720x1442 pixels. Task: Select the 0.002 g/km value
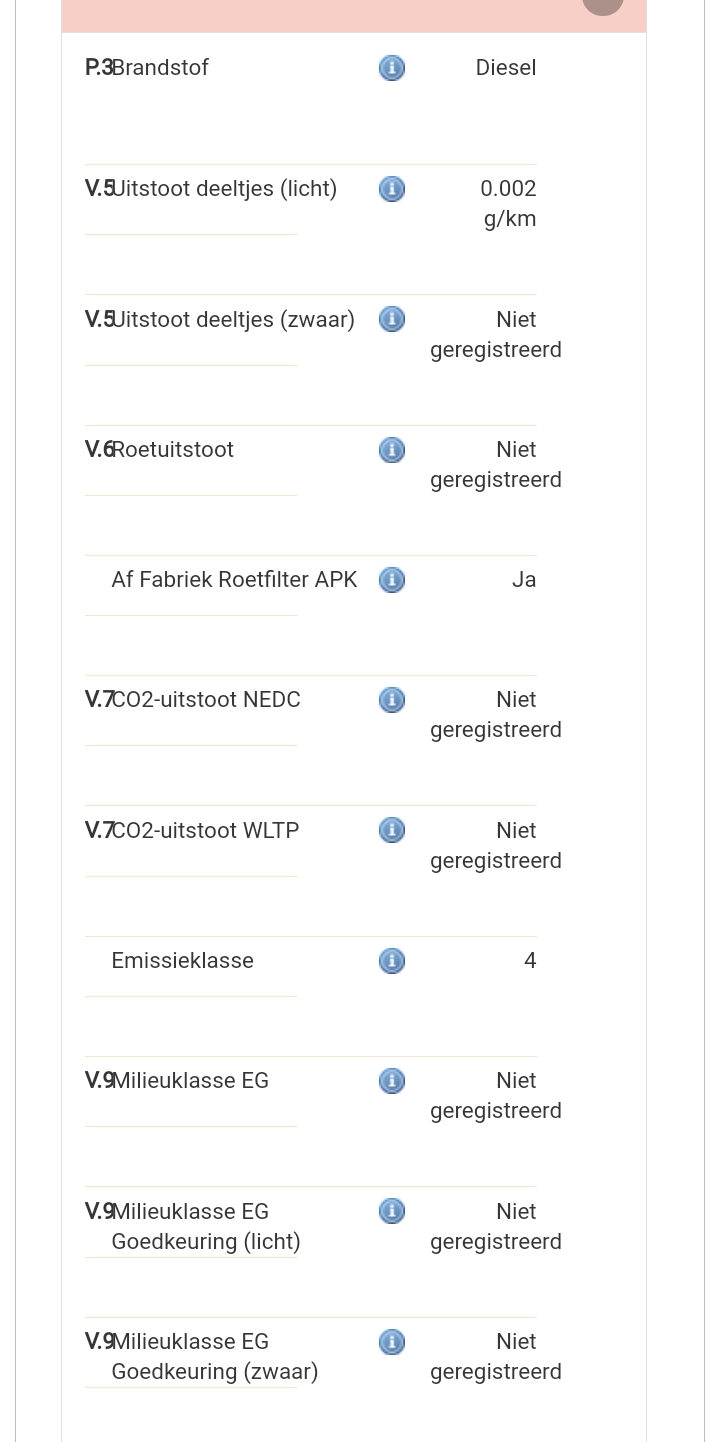[x=509, y=204]
